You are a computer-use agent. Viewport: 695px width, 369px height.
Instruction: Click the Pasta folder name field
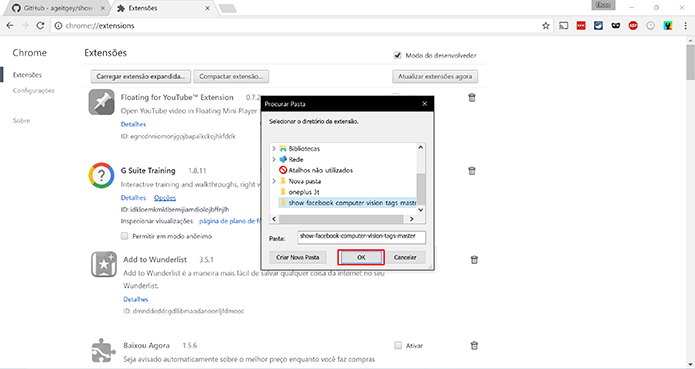(x=361, y=237)
